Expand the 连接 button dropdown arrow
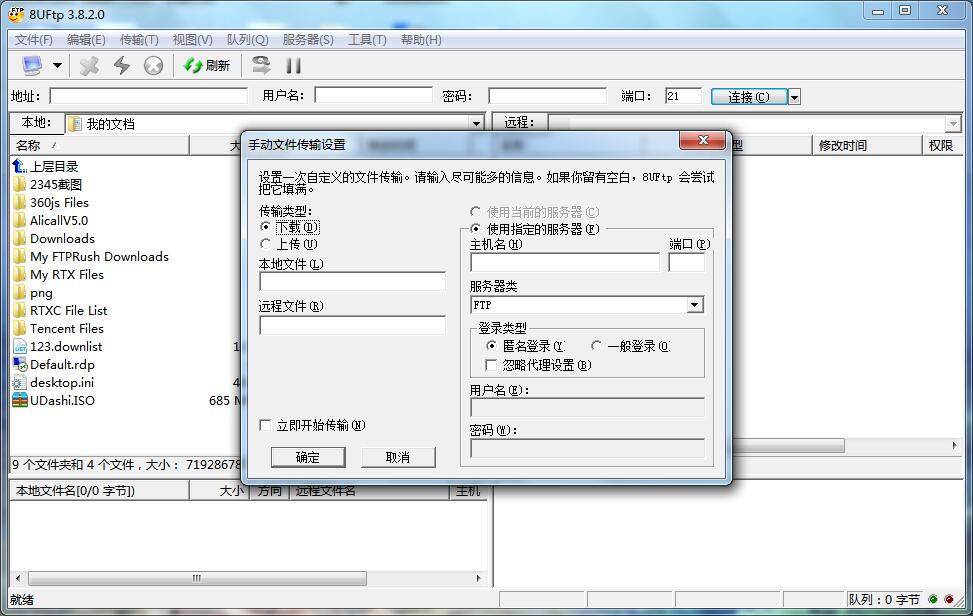 (x=794, y=96)
